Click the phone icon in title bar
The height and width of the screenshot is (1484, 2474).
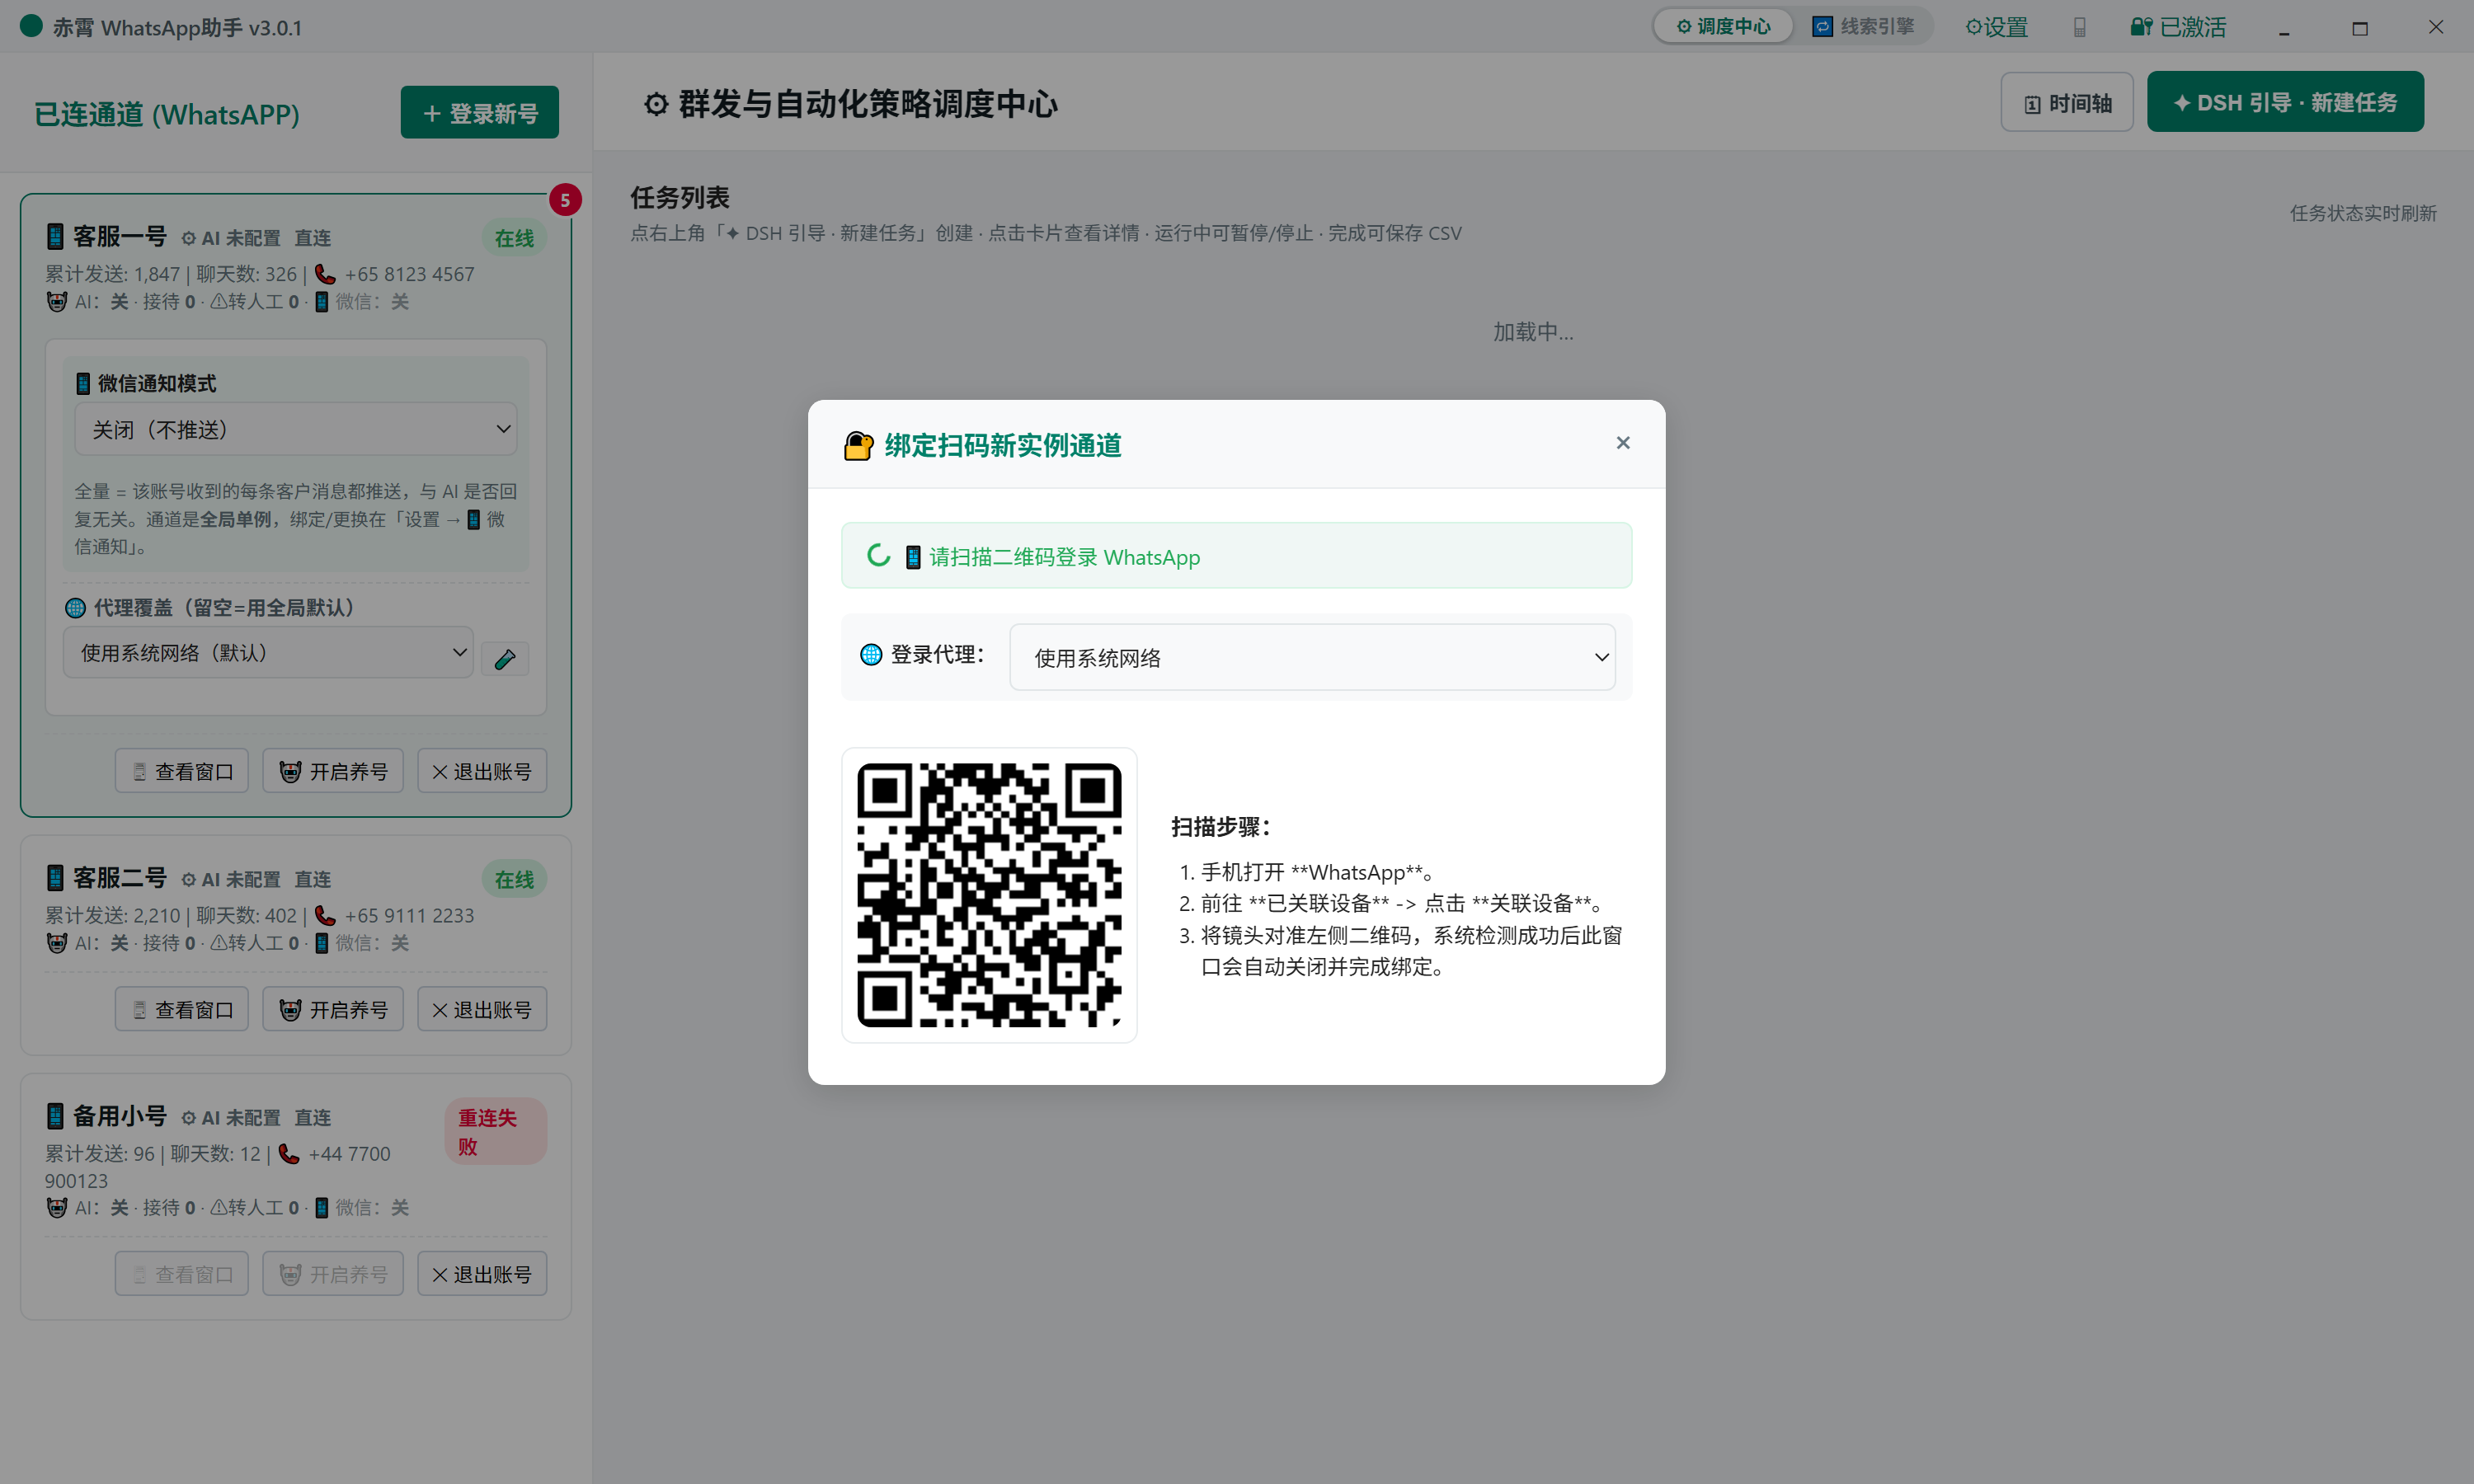(2079, 27)
